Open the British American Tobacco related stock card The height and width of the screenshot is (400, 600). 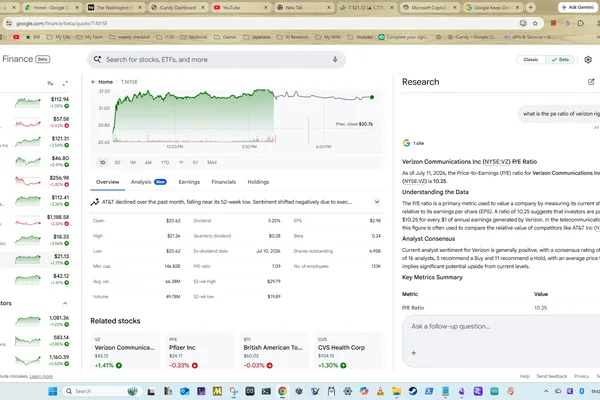coord(274,352)
